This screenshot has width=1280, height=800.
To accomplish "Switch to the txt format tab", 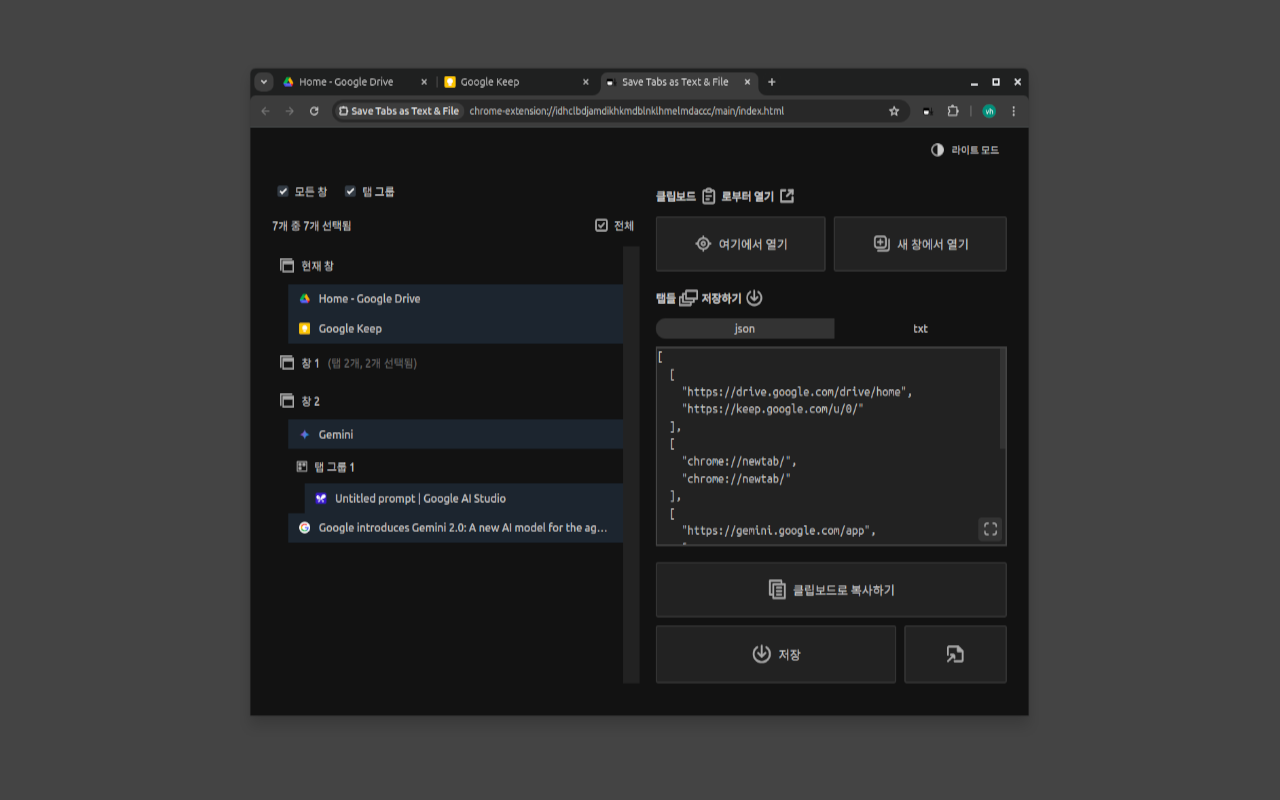I will (920, 329).
